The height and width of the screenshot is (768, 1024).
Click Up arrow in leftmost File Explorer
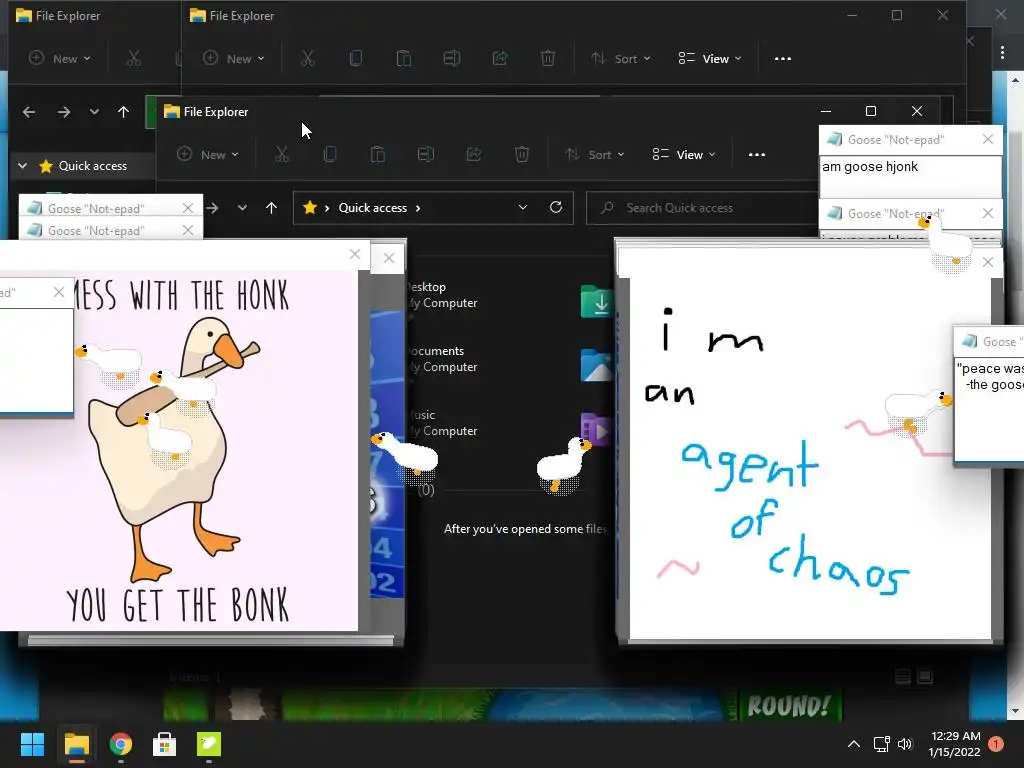pyautogui.click(x=123, y=112)
